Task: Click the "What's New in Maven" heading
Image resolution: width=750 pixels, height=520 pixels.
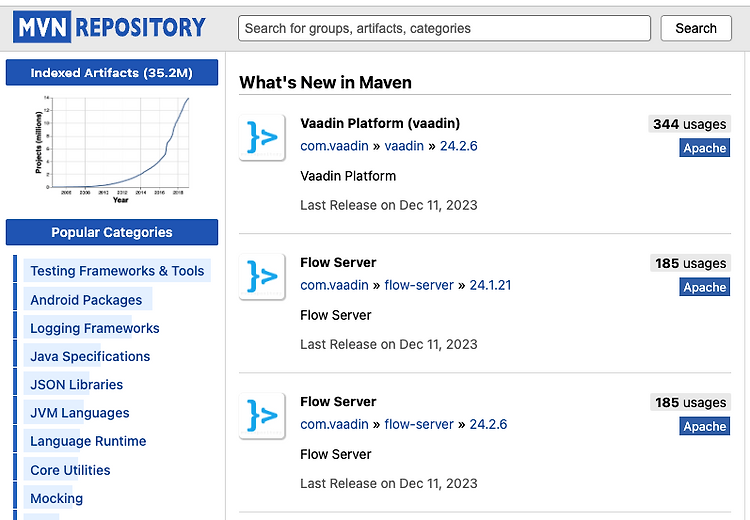Action: (x=325, y=82)
